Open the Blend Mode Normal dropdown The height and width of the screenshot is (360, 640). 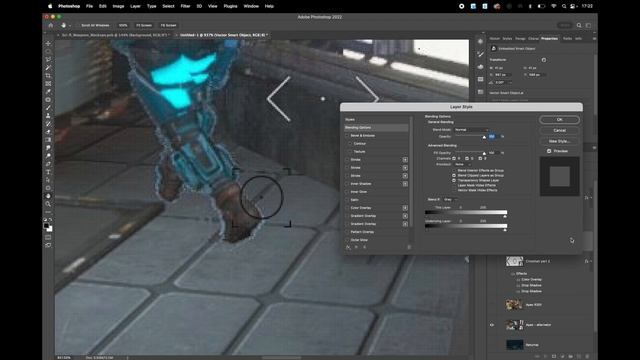click(471, 130)
